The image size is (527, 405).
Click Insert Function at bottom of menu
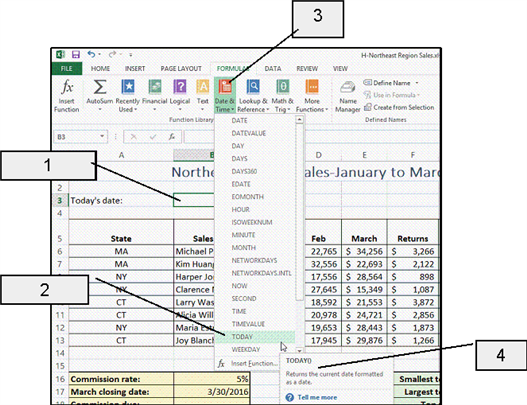(248, 363)
